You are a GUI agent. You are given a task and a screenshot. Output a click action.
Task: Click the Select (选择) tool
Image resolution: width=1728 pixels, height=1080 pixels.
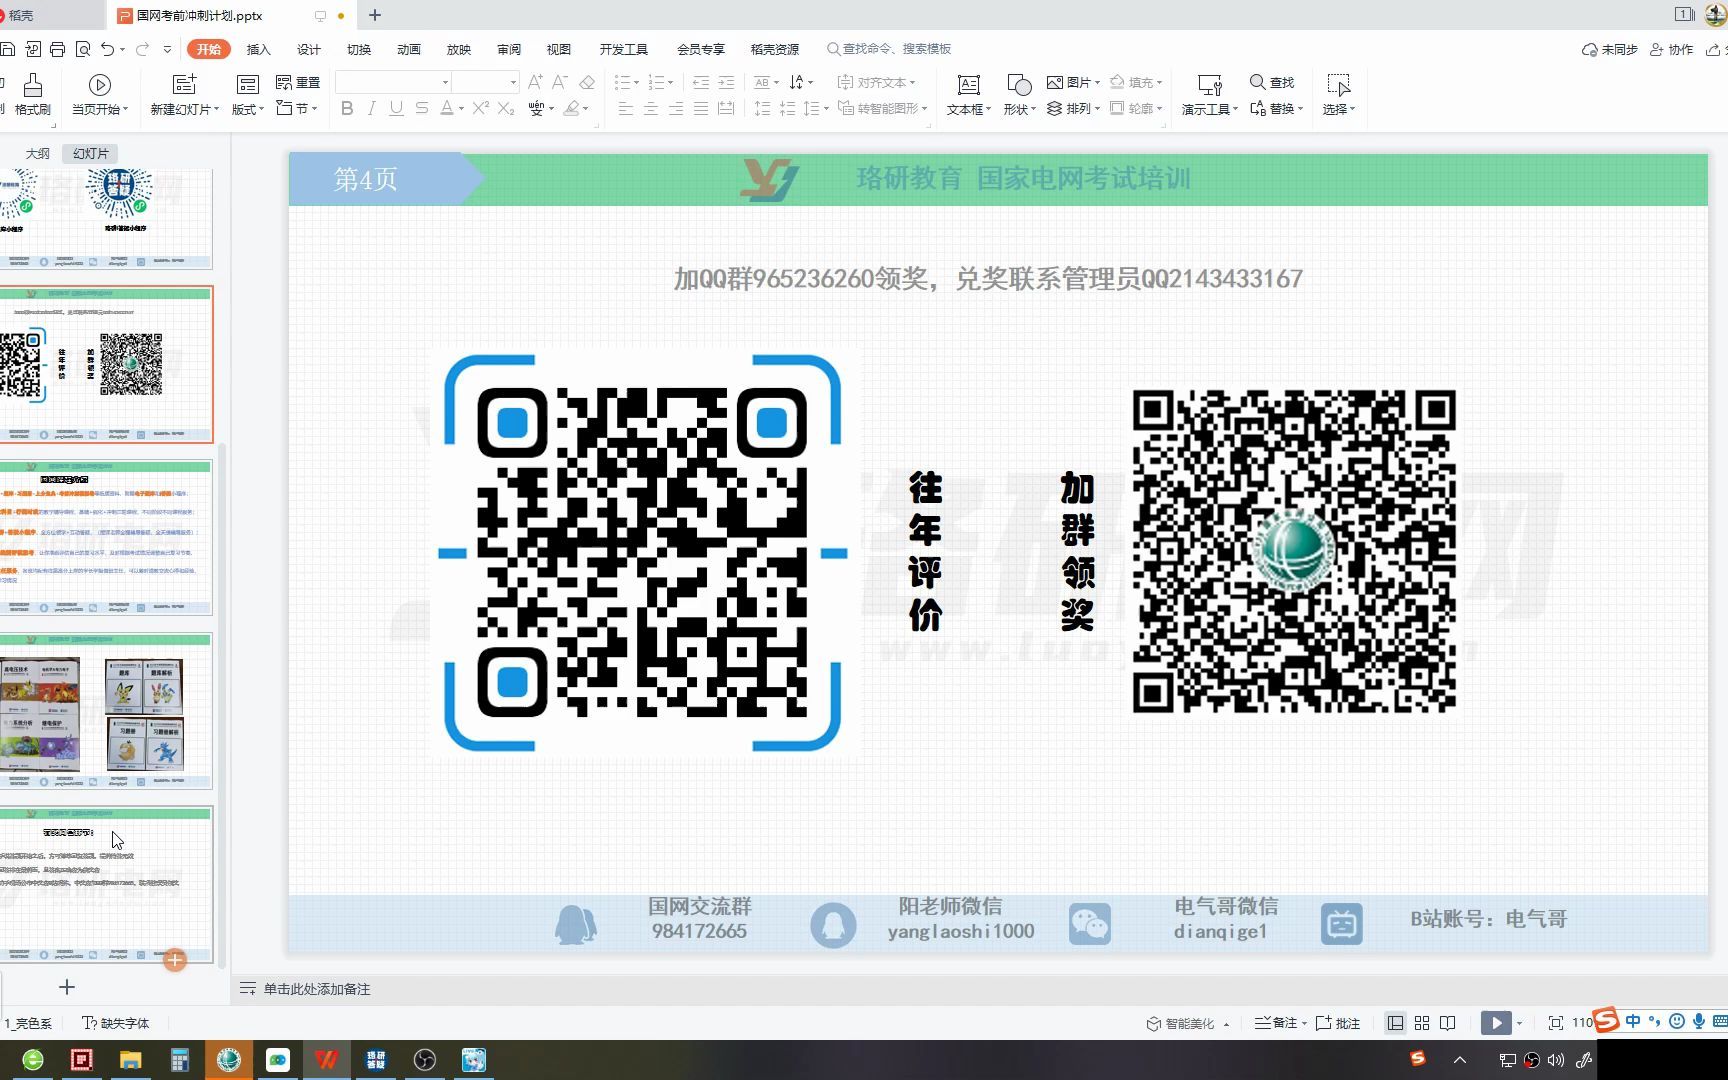pyautogui.click(x=1339, y=95)
